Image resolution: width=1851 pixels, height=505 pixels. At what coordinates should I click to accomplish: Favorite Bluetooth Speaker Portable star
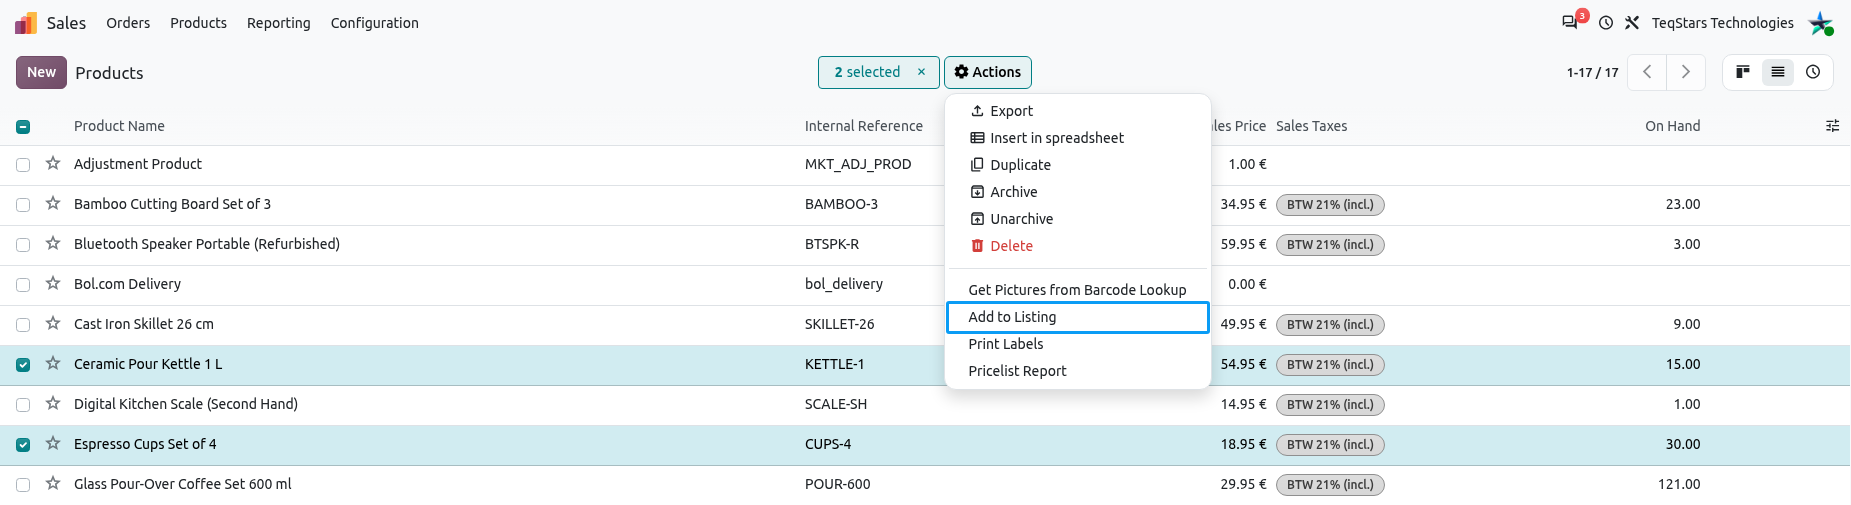click(x=53, y=243)
